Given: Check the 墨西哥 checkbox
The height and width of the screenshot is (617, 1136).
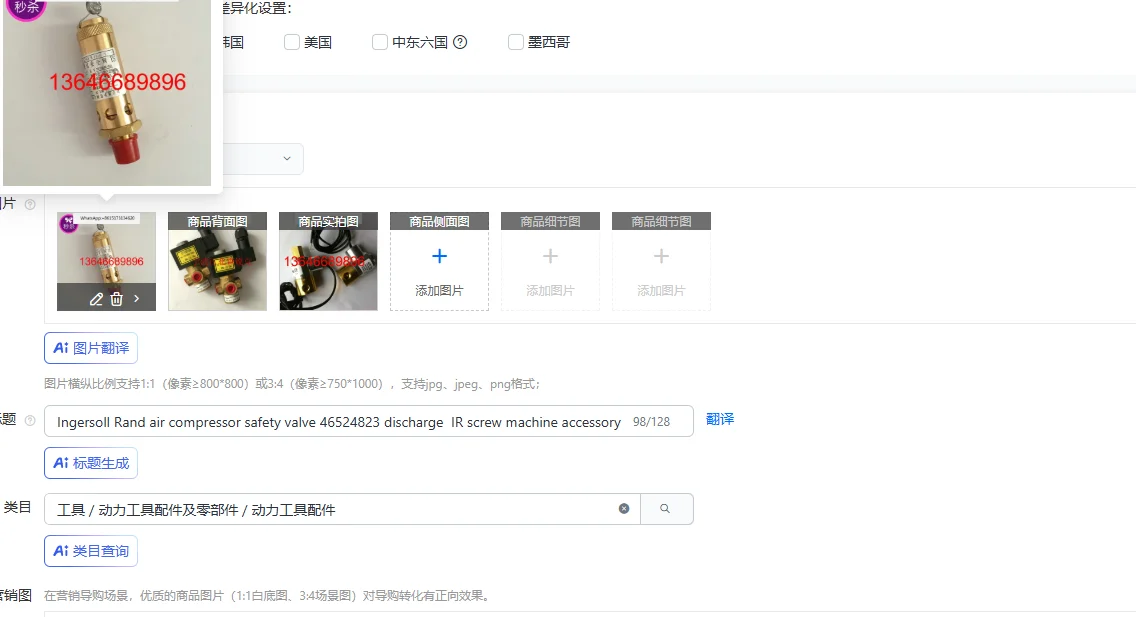Looking at the screenshot, I should [x=516, y=42].
